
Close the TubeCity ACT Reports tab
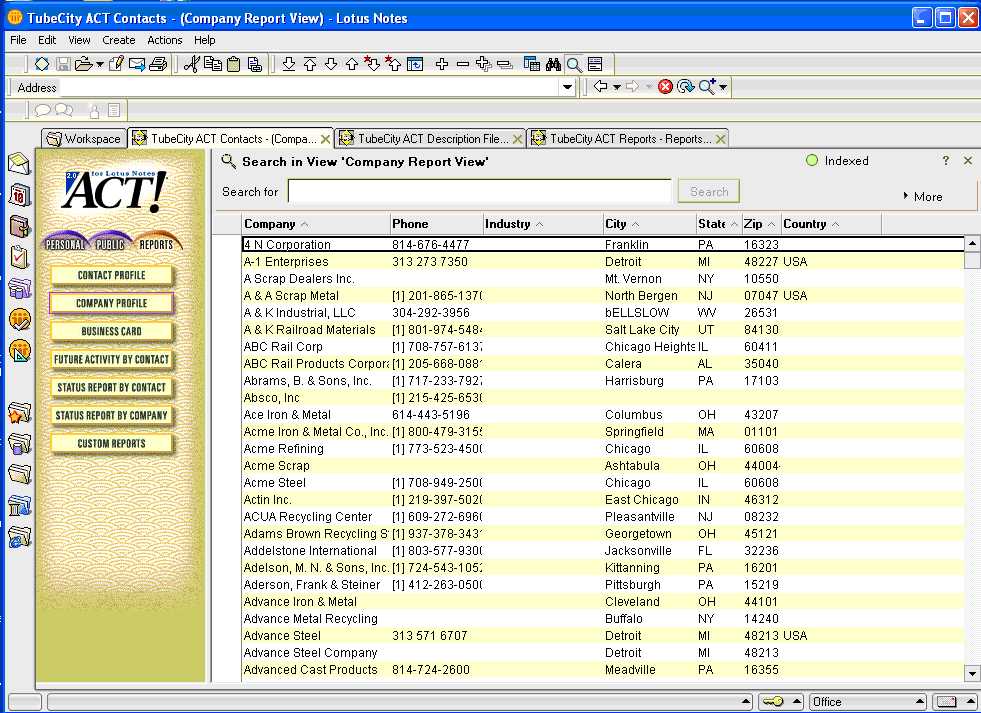click(721, 139)
